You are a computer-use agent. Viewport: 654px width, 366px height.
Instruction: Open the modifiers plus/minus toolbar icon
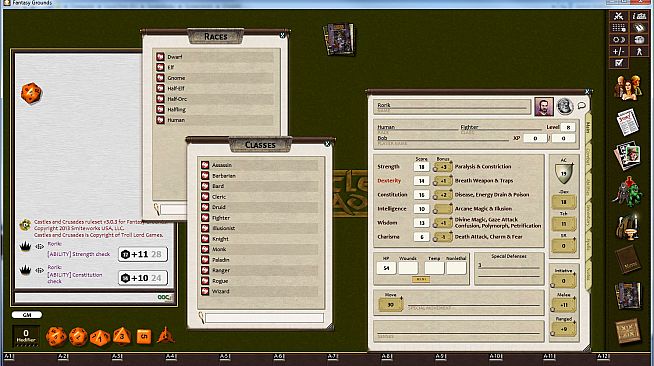[x=619, y=51]
